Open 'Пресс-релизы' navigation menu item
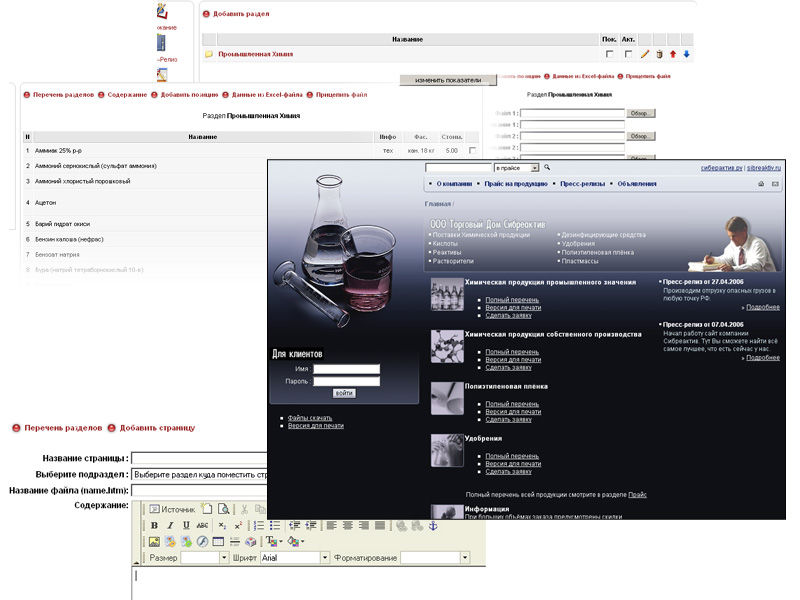This screenshot has height=600, width=800. click(581, 184)
